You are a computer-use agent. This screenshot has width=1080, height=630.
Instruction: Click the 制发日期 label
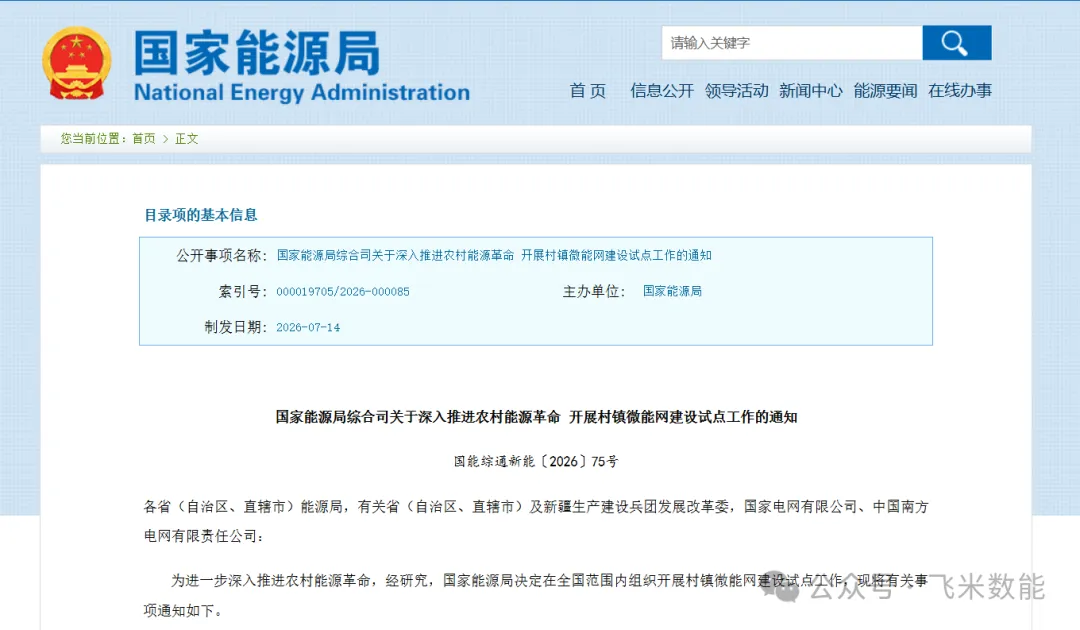click(236, 327)
